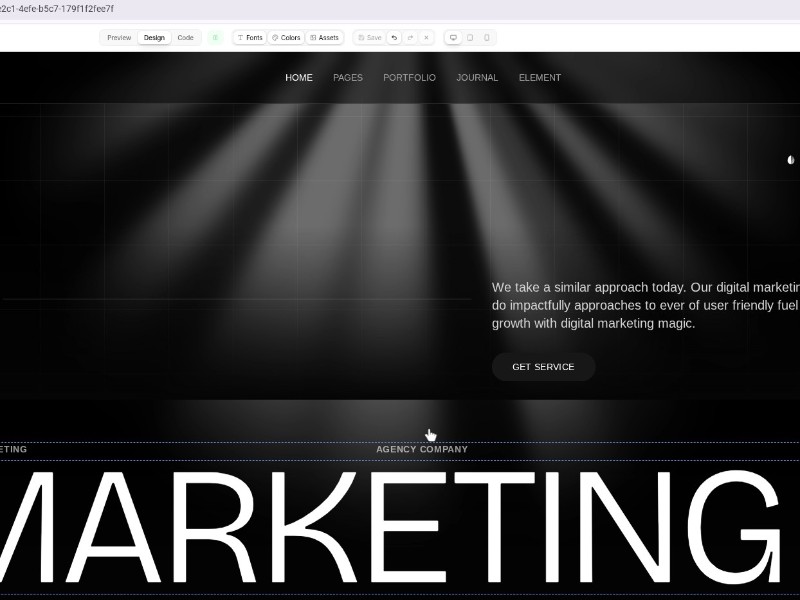Image resolution: width=800 pixels, height=600 pixels.
Task: Click the PORTFOLIO navigation link
Action: (x=409, y=77)
